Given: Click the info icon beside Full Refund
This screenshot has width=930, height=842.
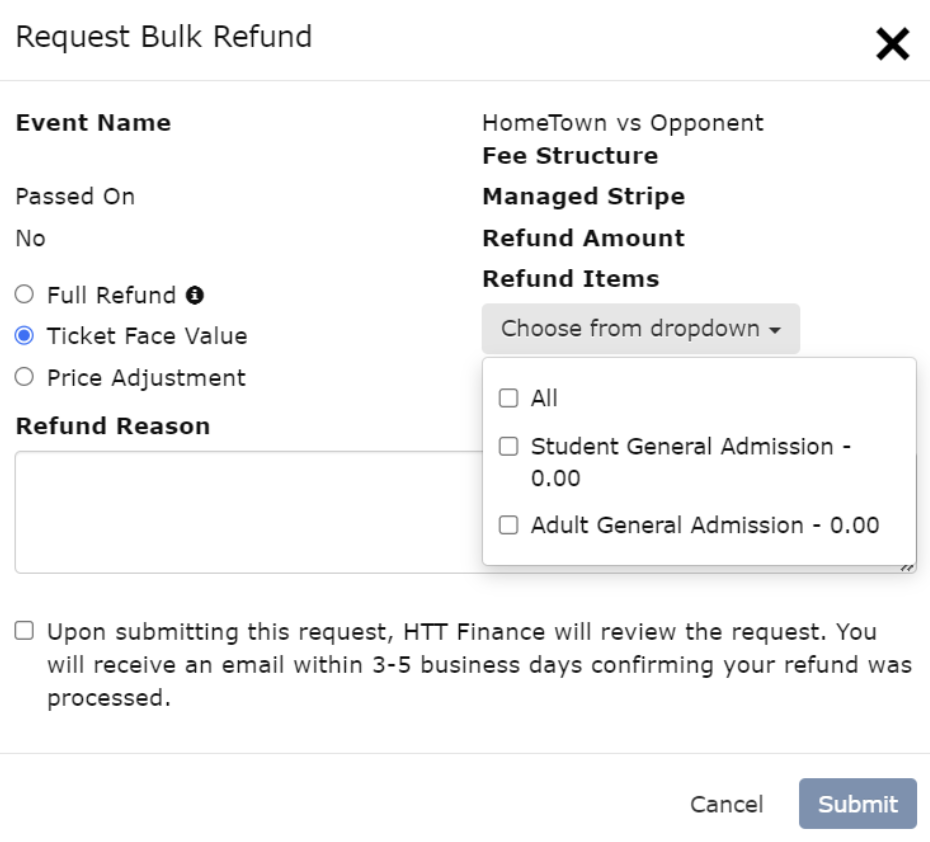Looking at the screenshot, I should (195, 295).
